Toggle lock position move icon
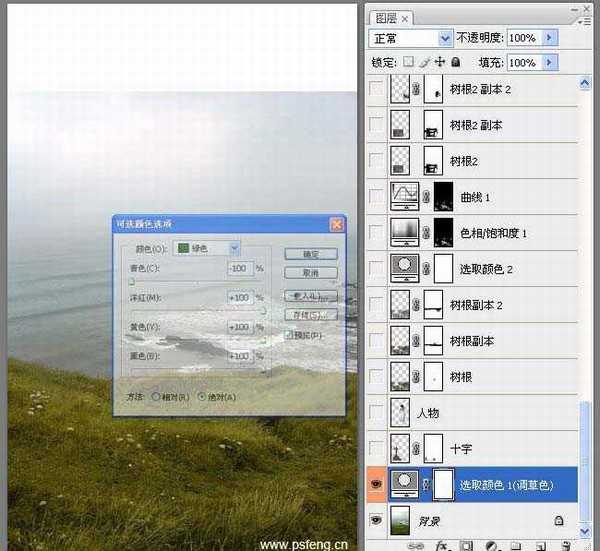This screenshot has width=600, height=551. pyautogui.click(x=440, y=62)
